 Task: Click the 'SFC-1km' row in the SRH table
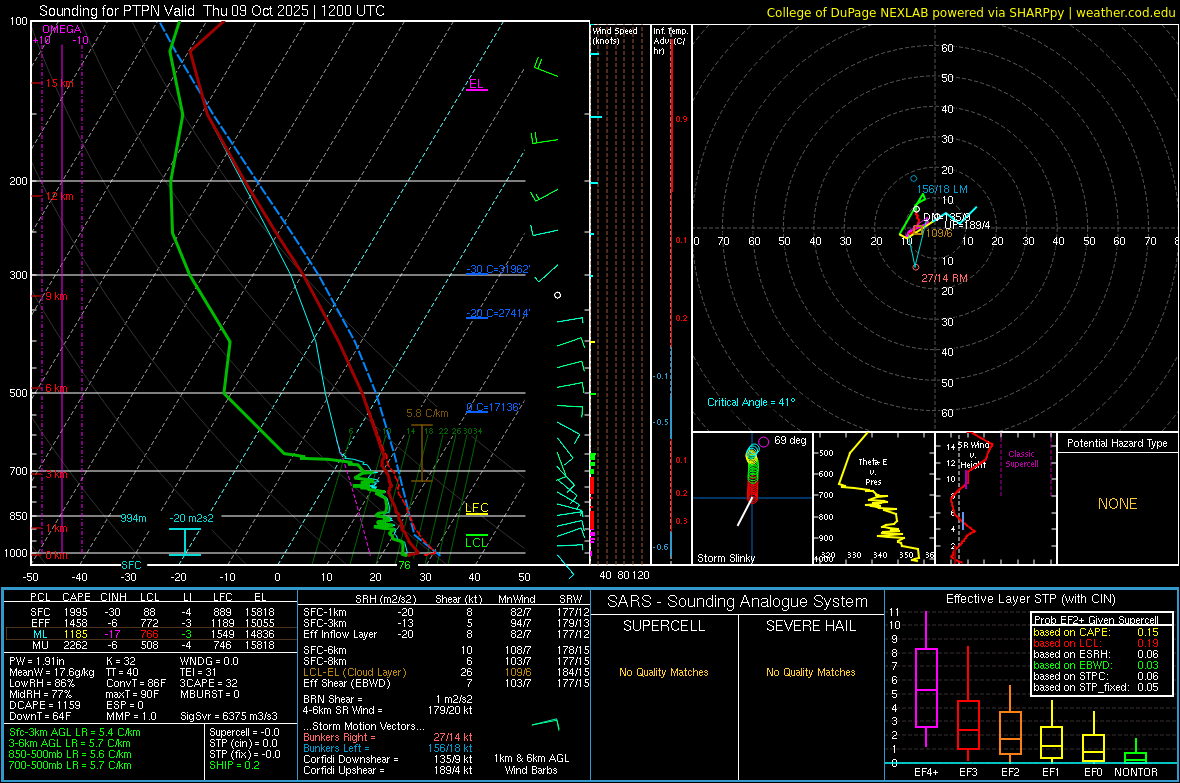click(446, 612)
